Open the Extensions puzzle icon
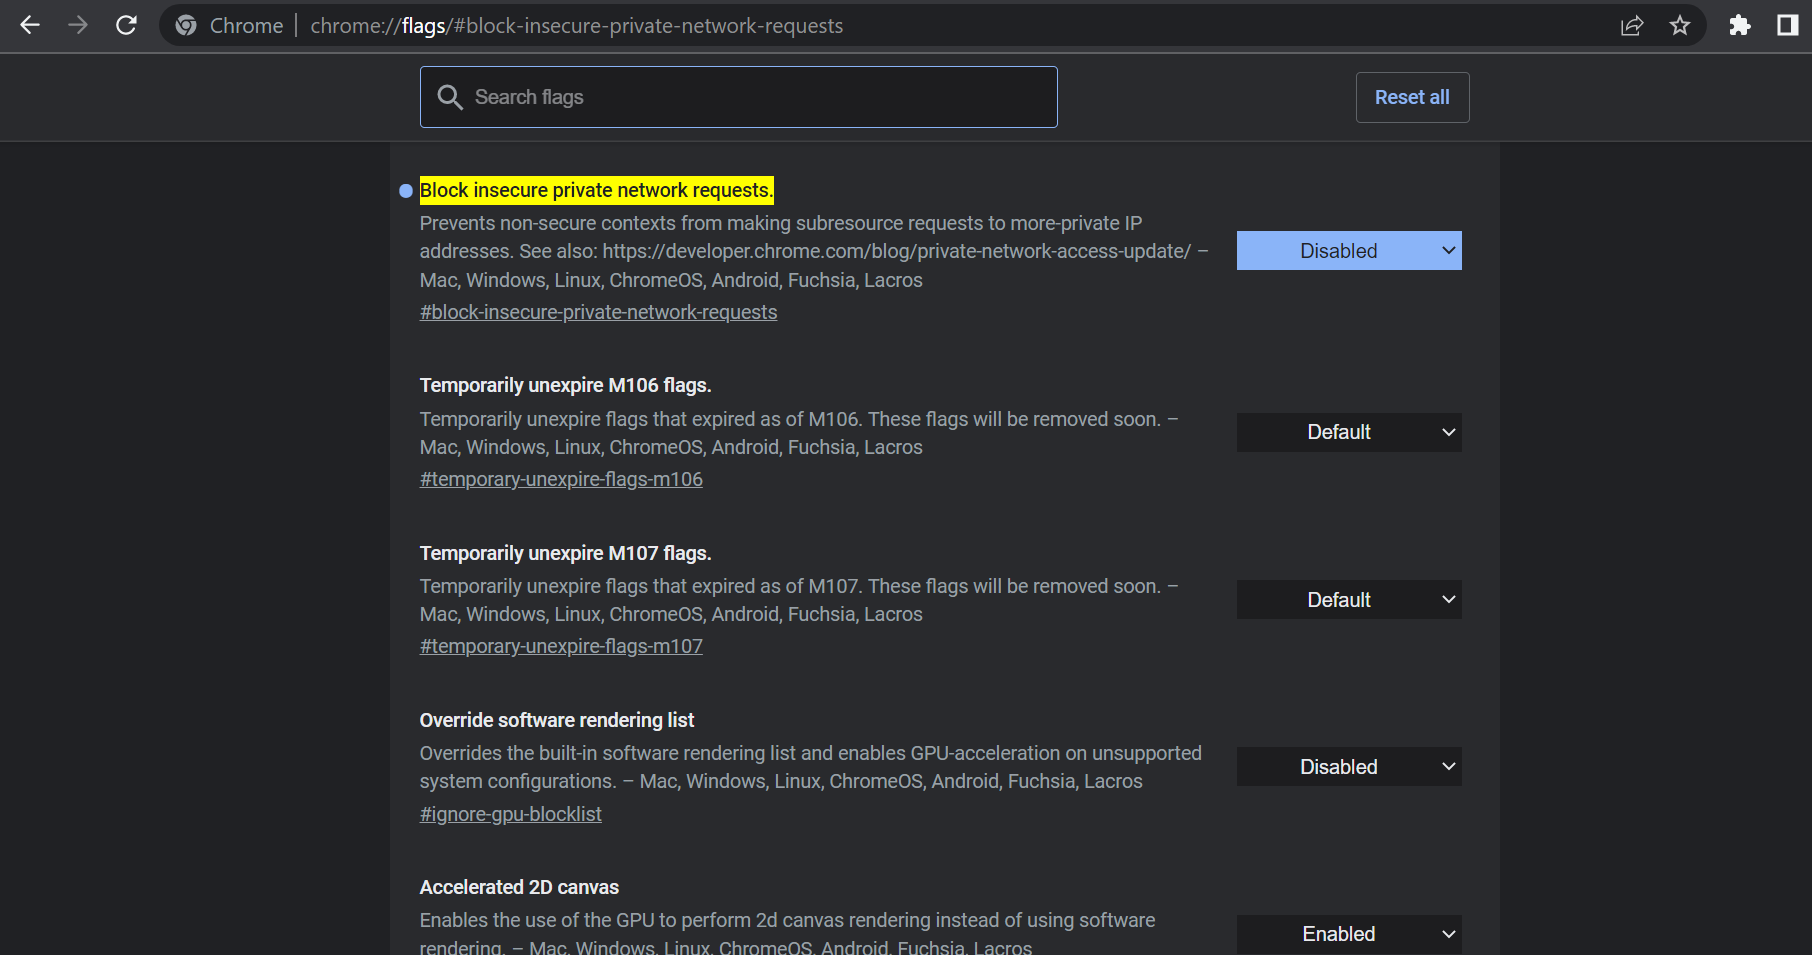Image resolution: width=1812 pixels, height=955 pixels. [1740, 25]
